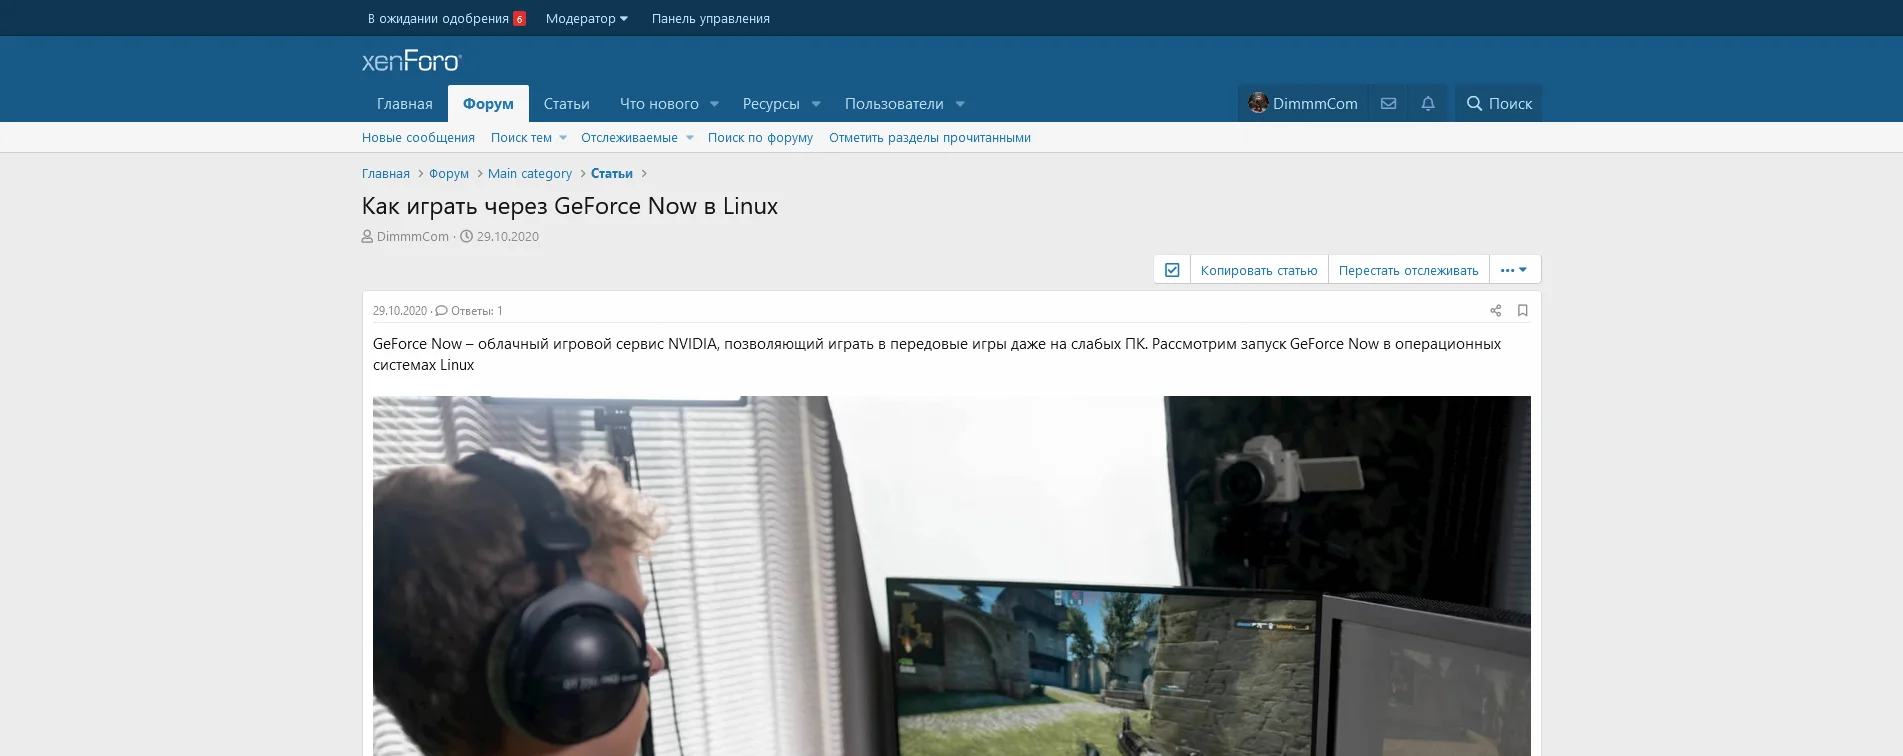Open the Новые сообщения link
Viewport: 1903px width, 756px height.
(x=418, y=138)
